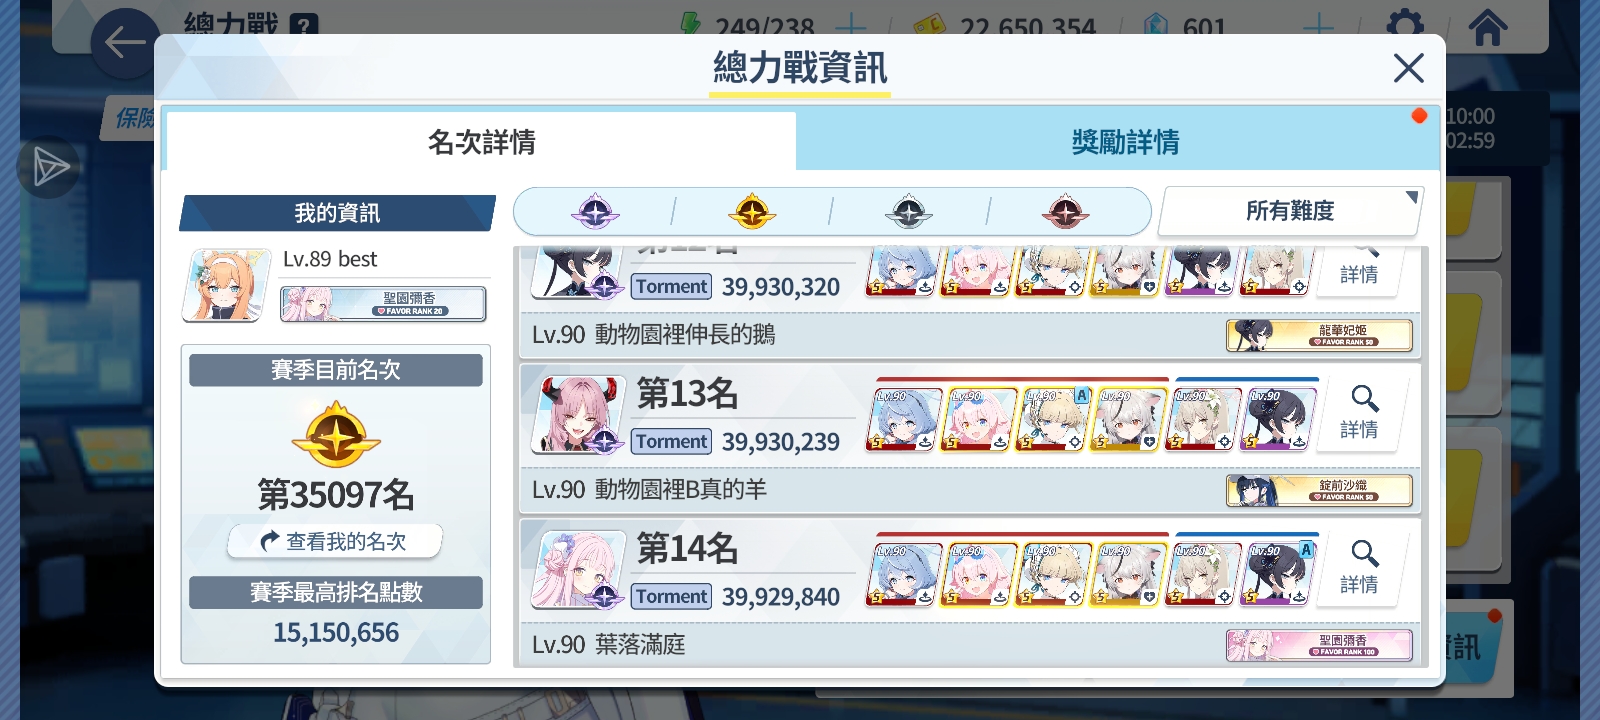
Task: Switch to the 名次詳情 tab
Action: click(x=481, y=141)
